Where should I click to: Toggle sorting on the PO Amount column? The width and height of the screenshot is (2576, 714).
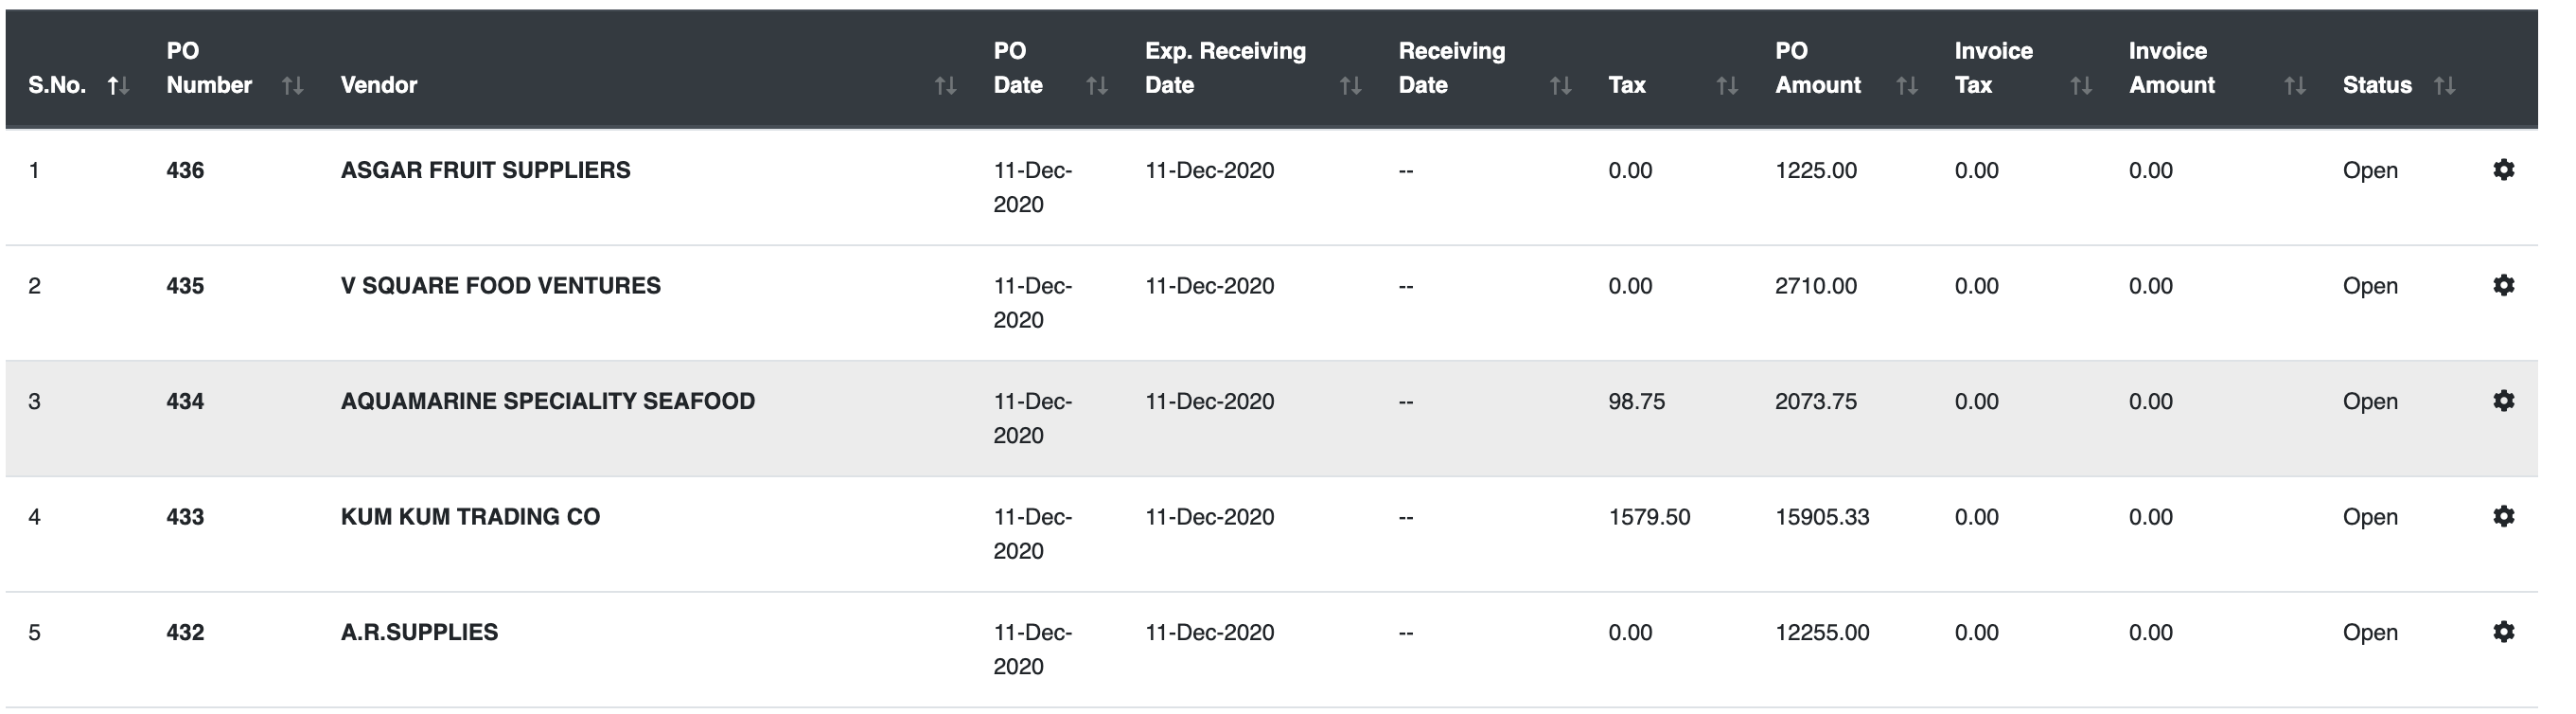(x=1905, y=86)
